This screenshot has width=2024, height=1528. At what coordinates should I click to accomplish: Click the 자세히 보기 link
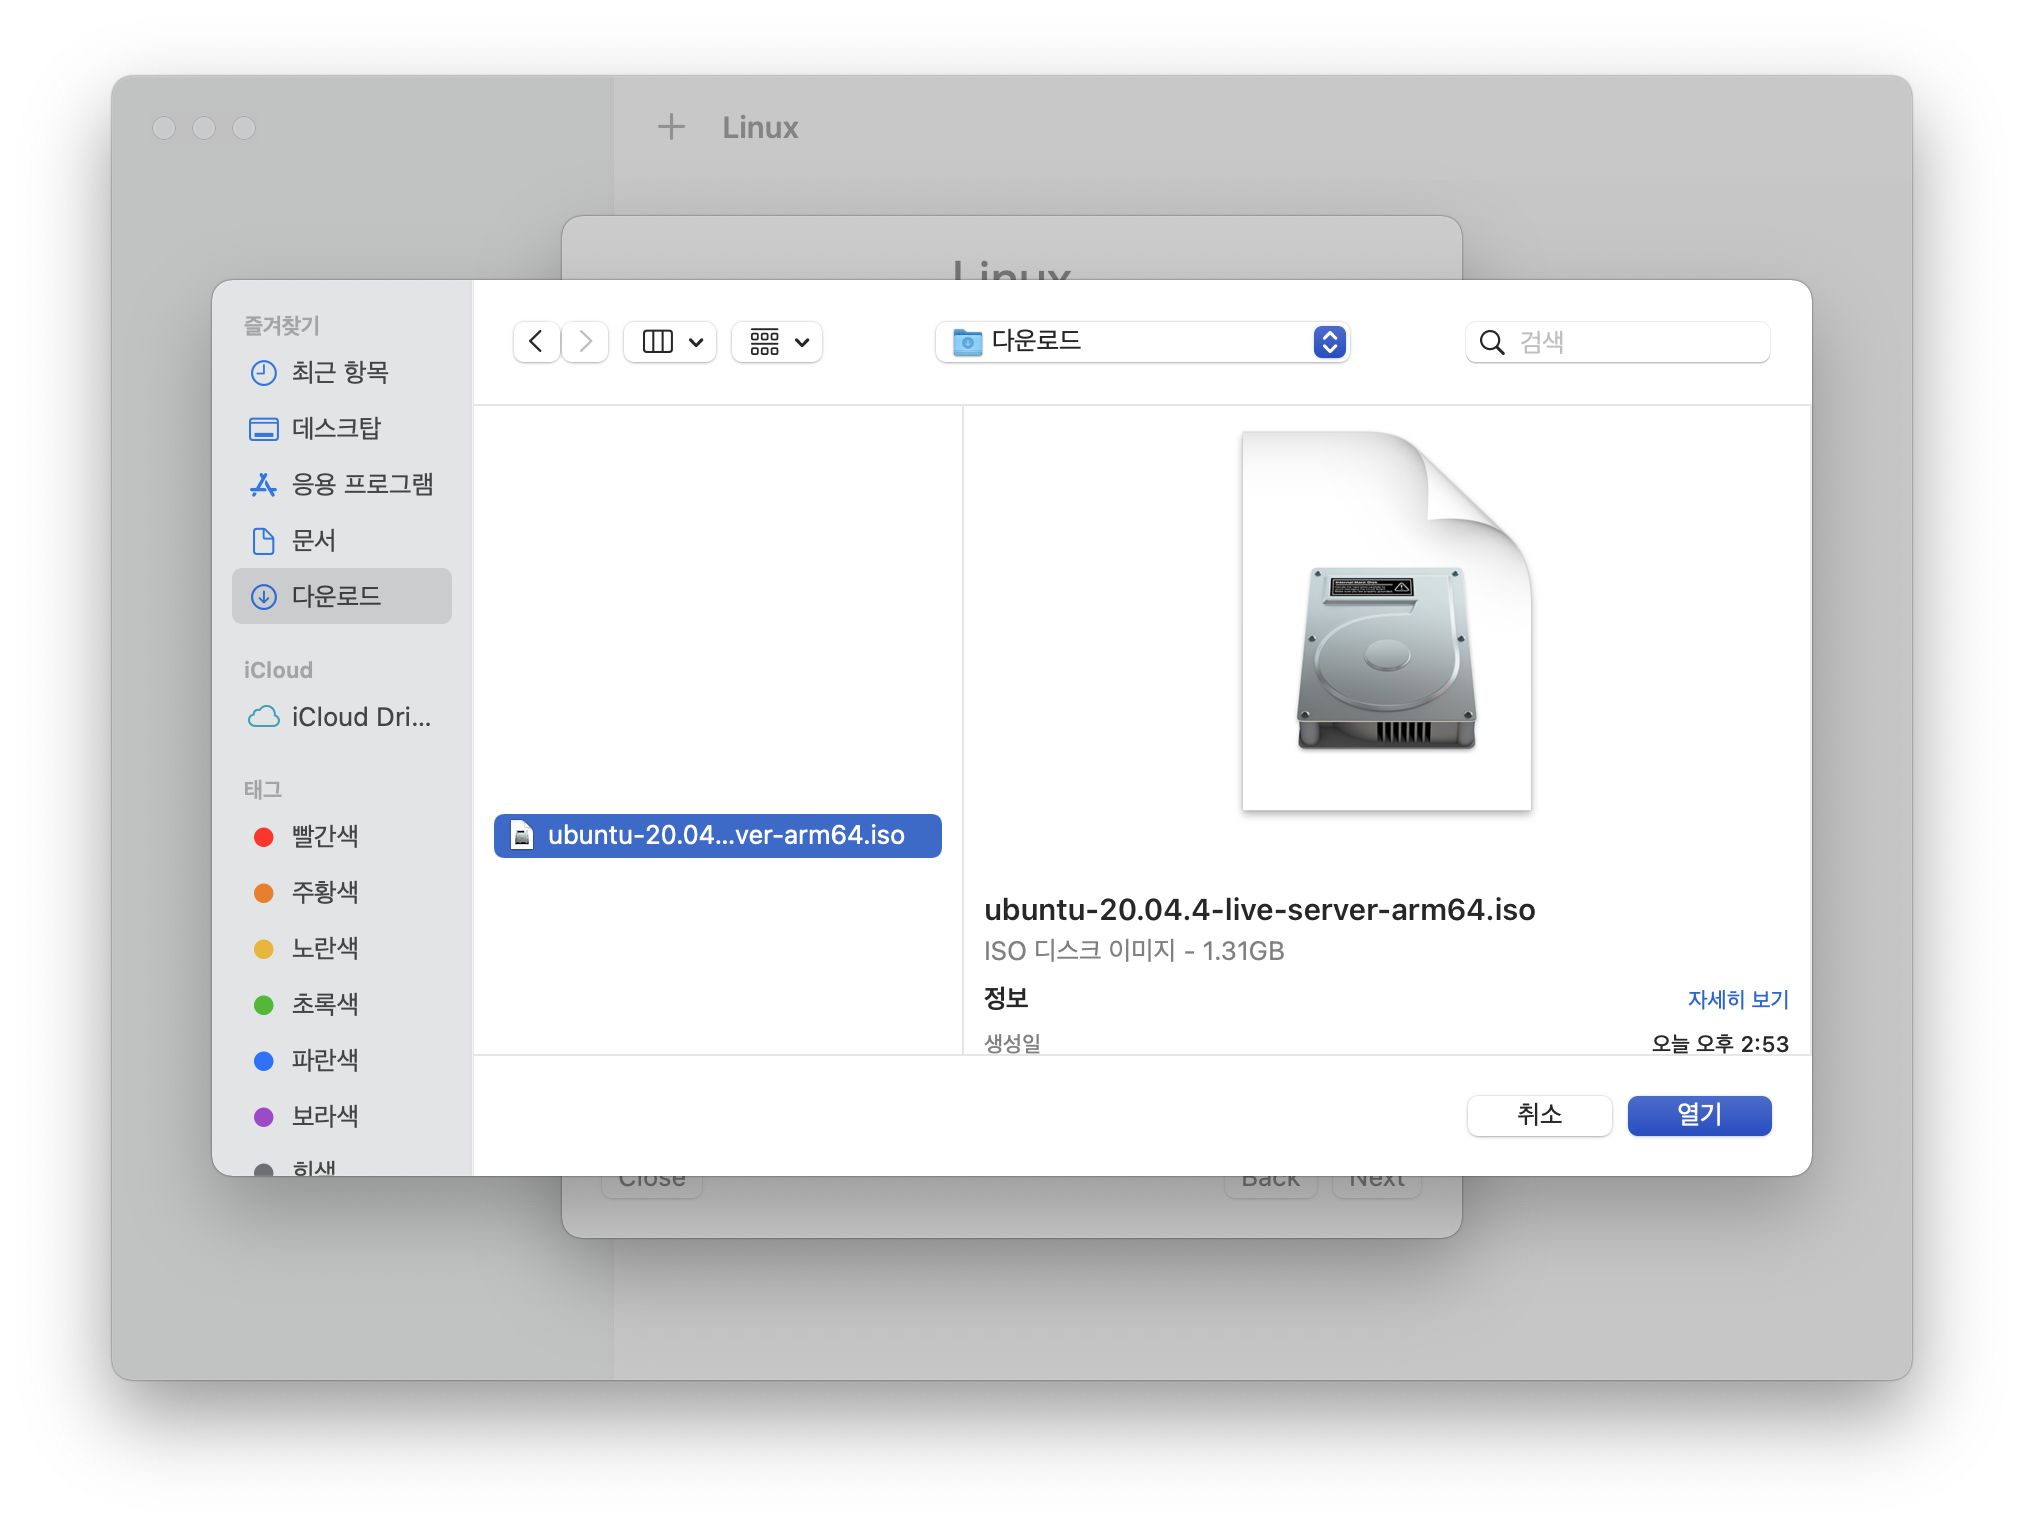[1737, 999]
